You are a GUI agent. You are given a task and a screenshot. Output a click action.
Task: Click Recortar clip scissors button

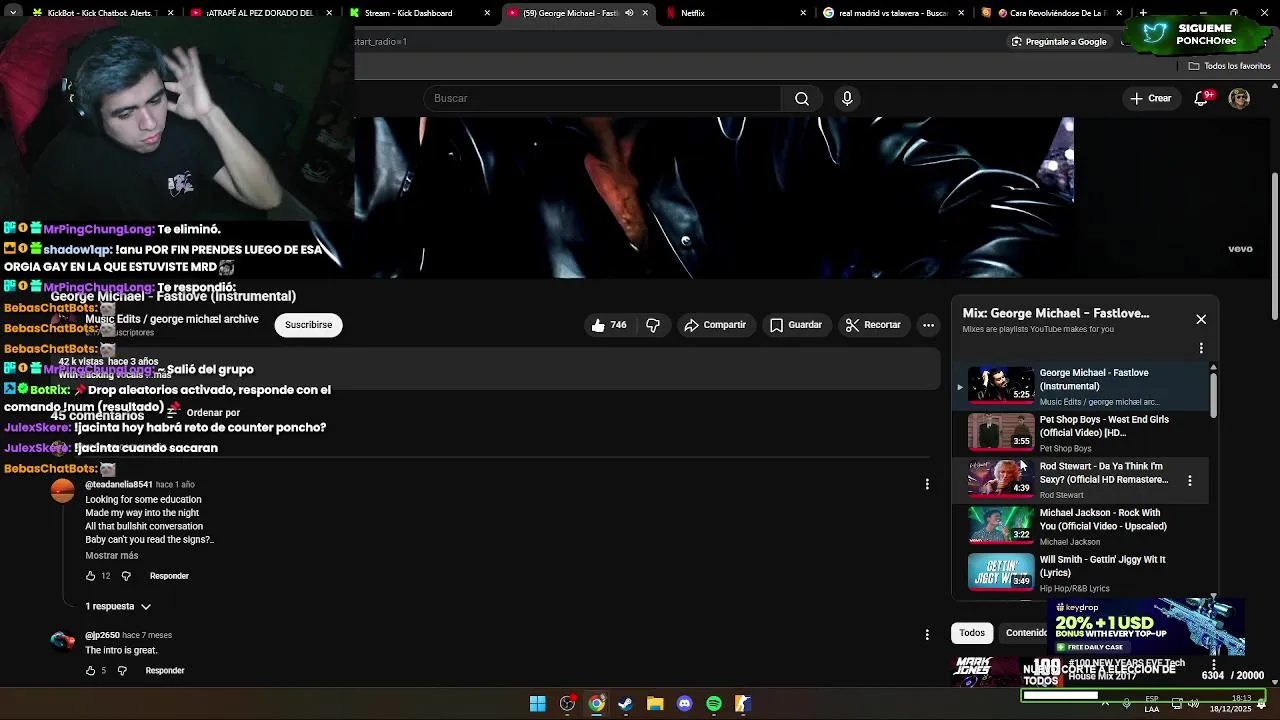[873, 325]
